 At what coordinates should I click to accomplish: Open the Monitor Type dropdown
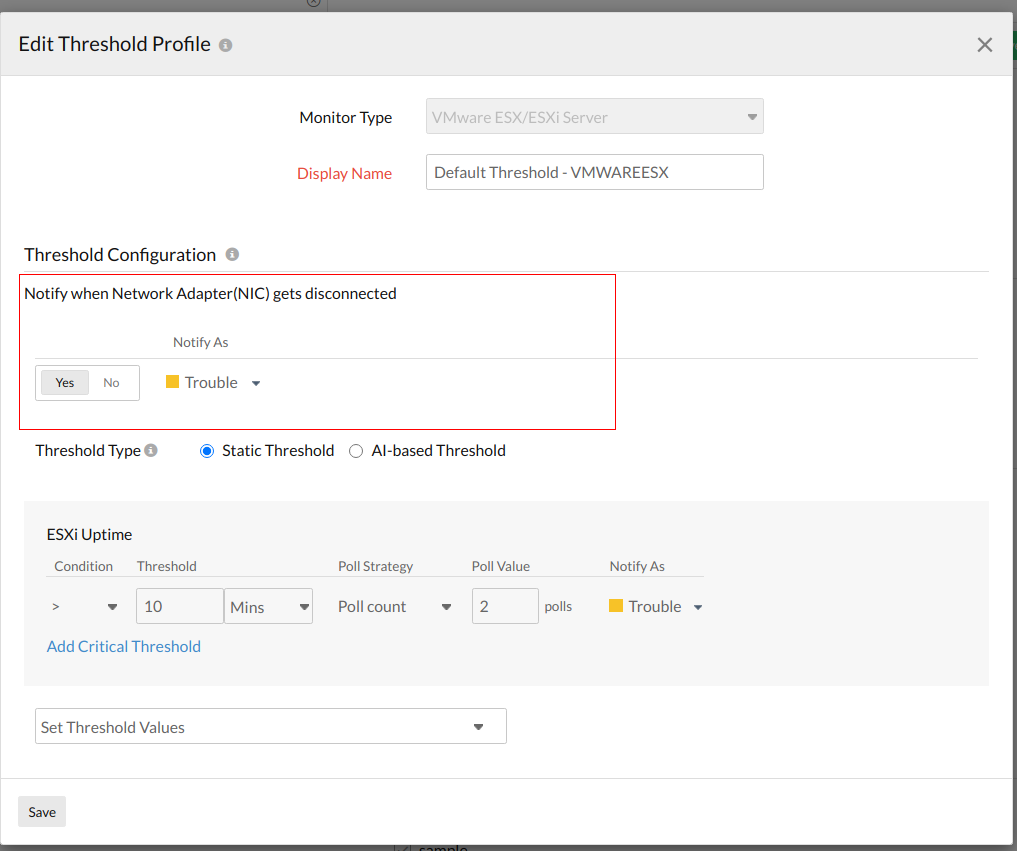pos(594,117)
